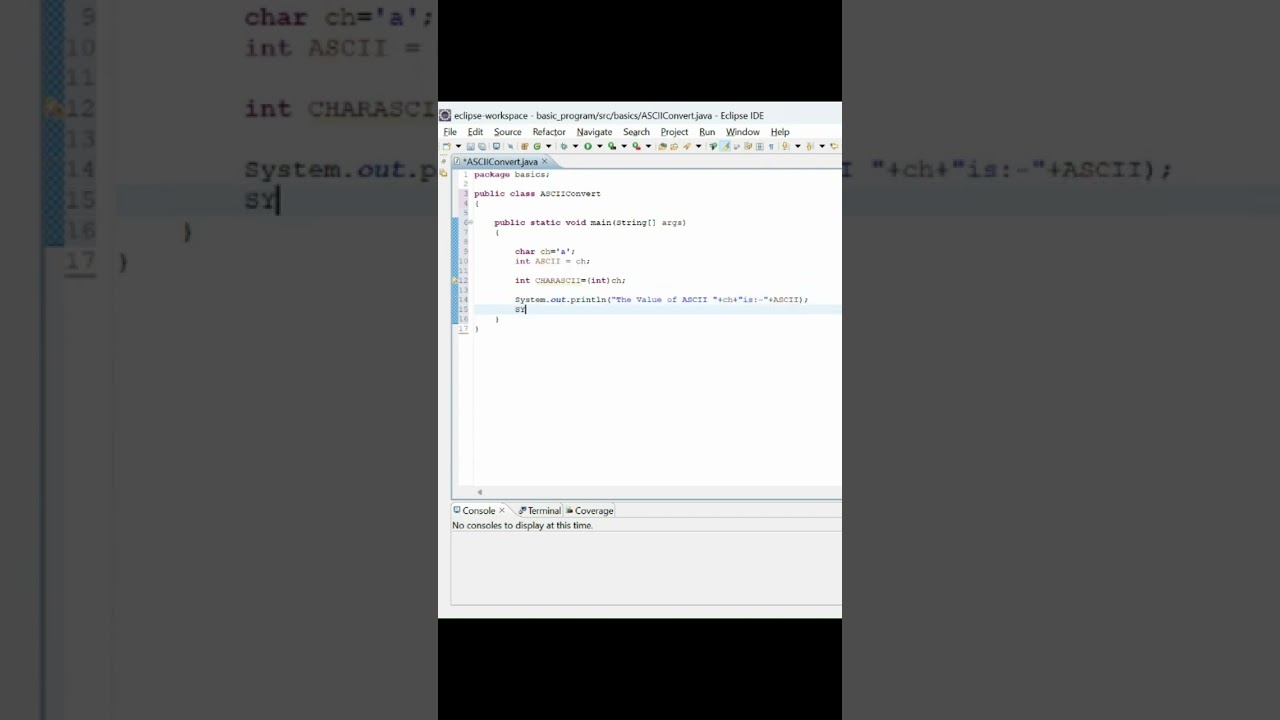The image size is (1280, 720).
Task: Select the ASCIIConvert.java editor tab
Action: tap(499, 162)
